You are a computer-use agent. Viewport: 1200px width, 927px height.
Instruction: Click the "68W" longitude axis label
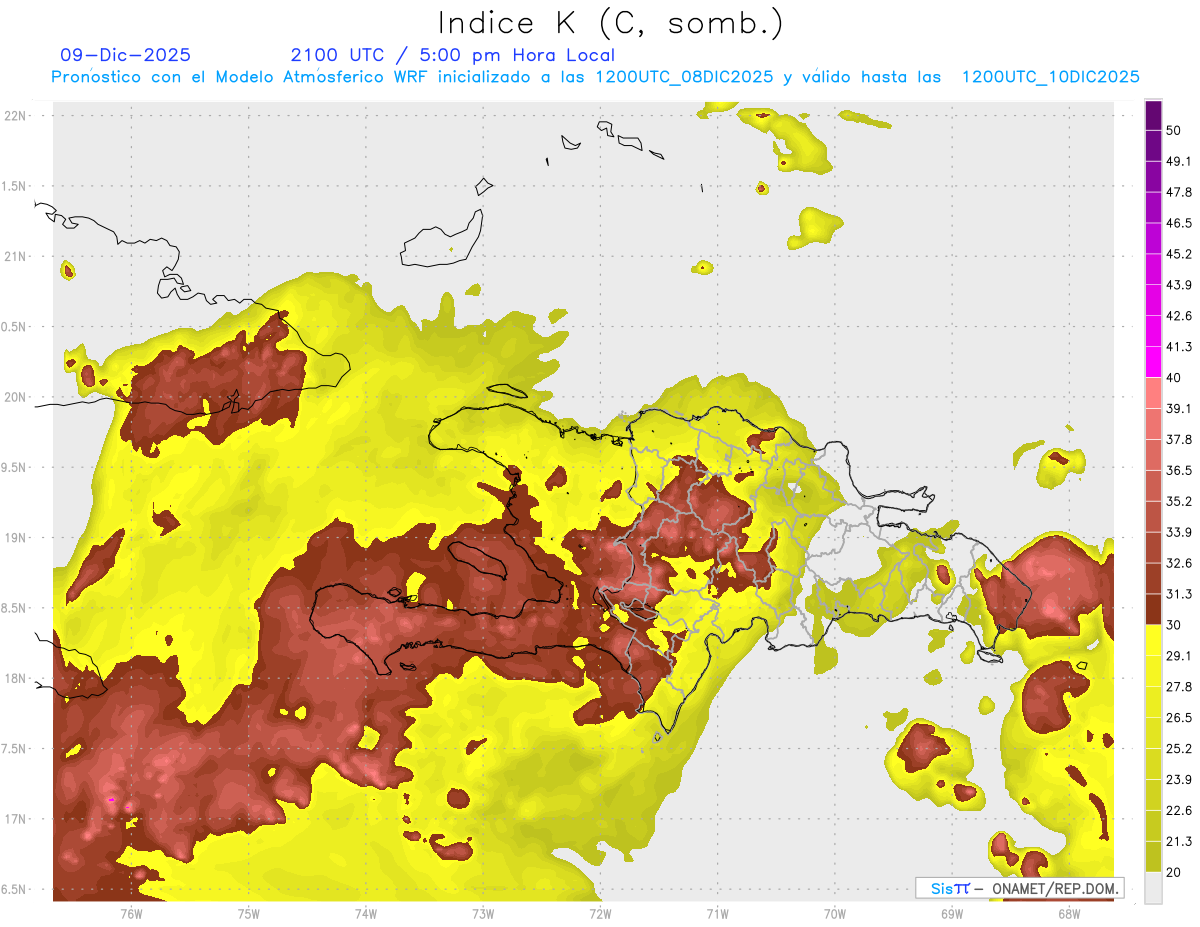[x=1068, y=913]
